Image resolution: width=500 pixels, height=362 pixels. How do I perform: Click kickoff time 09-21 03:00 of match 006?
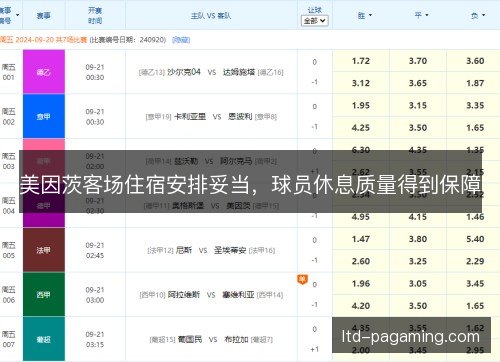95,295
